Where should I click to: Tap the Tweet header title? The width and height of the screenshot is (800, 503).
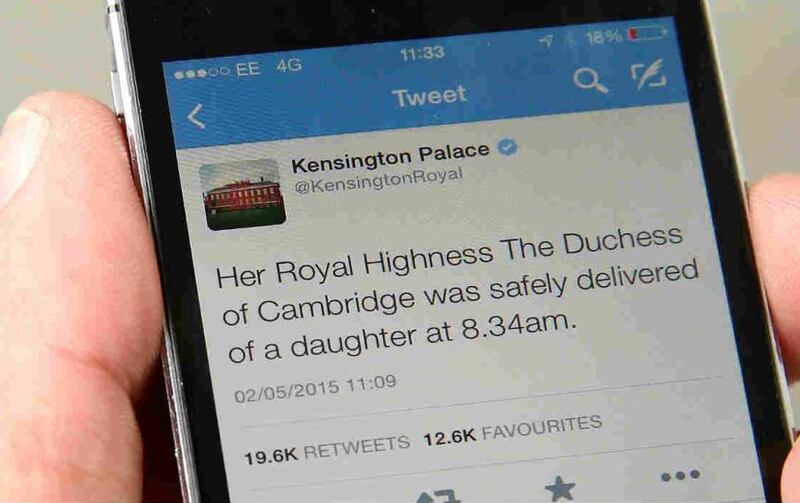(x=429, y=96)
